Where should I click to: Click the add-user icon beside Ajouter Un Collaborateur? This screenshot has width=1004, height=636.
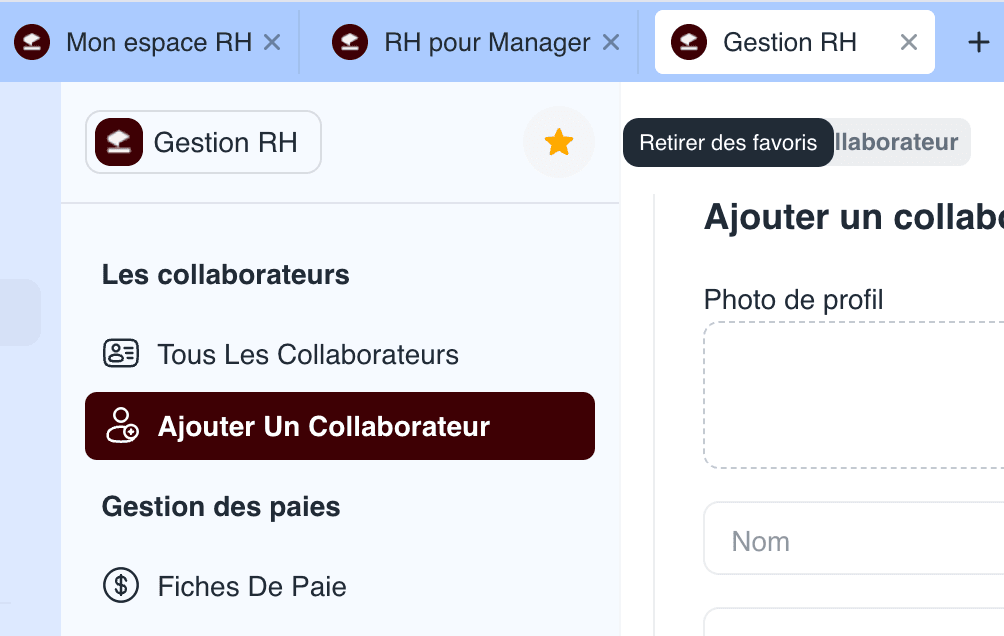(x=122, y=426)
